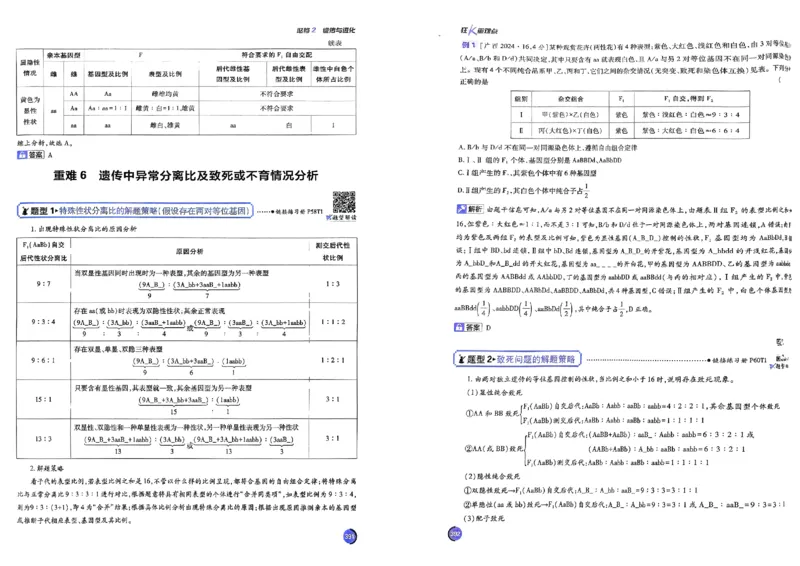Click the 答案 badge before answer A

pos(31,155)
